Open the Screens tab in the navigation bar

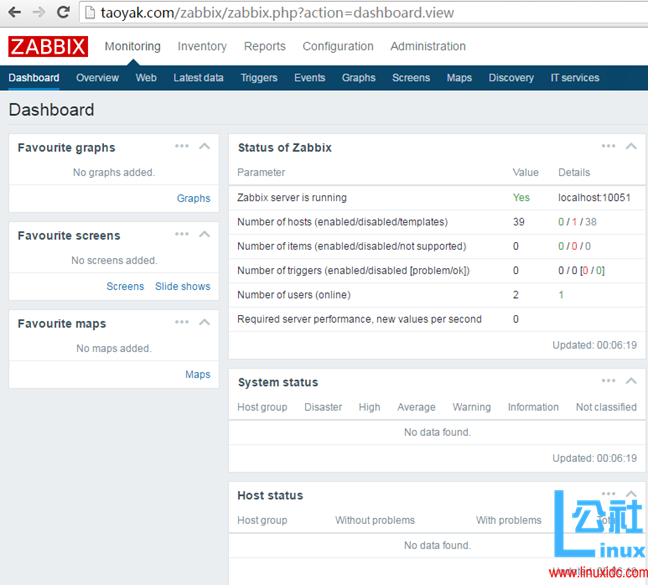click(411, 78)
